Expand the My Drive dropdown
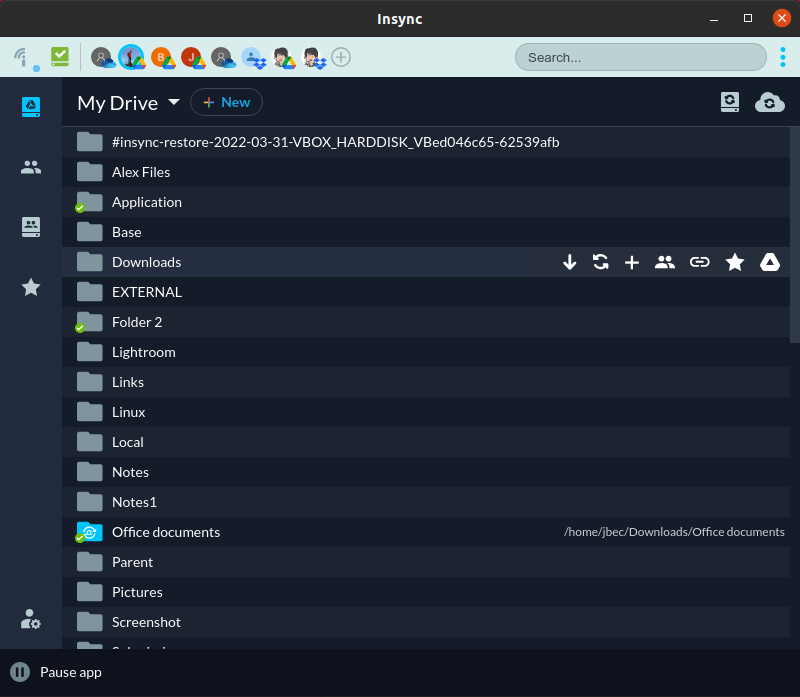The height and width of the screenshot is (697, 800). [x=174, y=102]
